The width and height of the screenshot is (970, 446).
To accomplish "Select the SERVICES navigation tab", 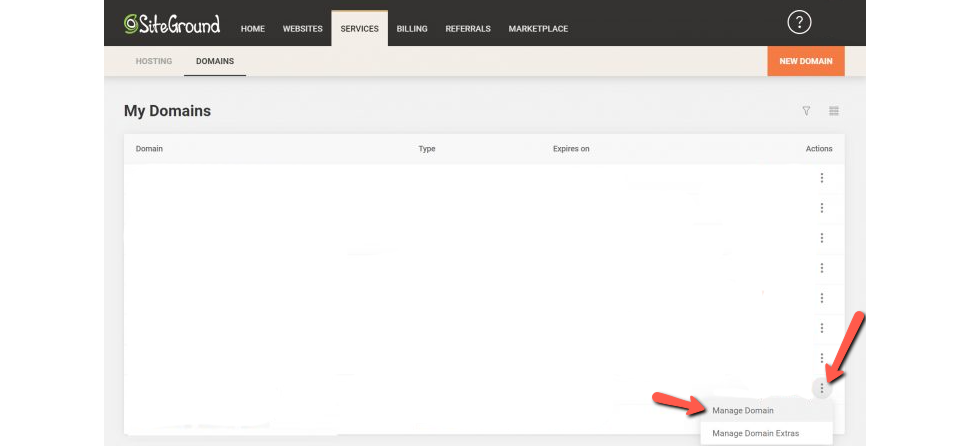I will (x=359, y=28).
